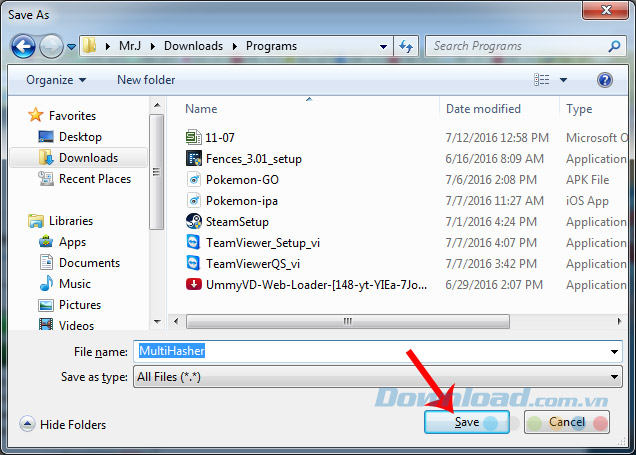Click Hide Folders
636x455 pixels.
[62, 424]
